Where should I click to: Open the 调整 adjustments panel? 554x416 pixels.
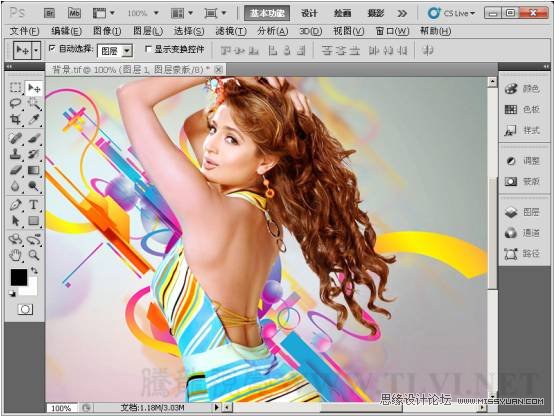(522, 161)
